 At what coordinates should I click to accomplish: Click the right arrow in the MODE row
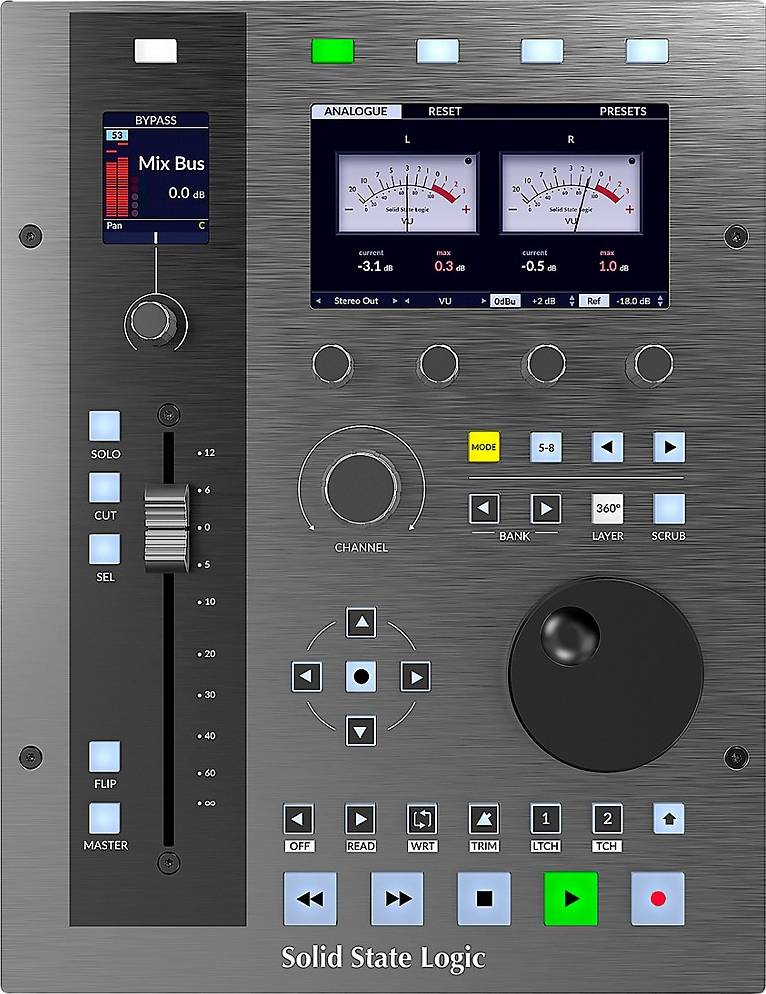pyautogui.click(x=669, y=447)
